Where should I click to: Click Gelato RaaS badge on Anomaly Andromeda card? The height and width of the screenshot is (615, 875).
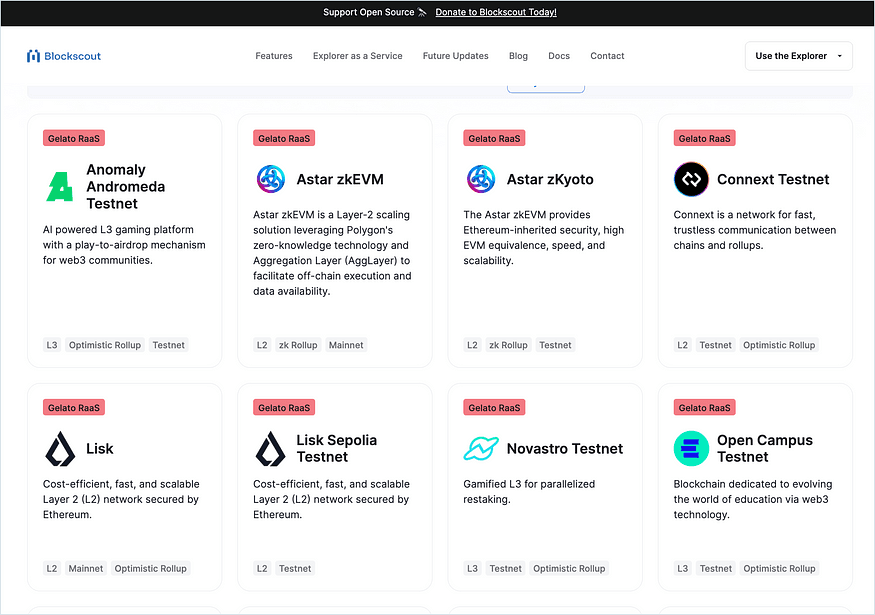coord(74,138)
